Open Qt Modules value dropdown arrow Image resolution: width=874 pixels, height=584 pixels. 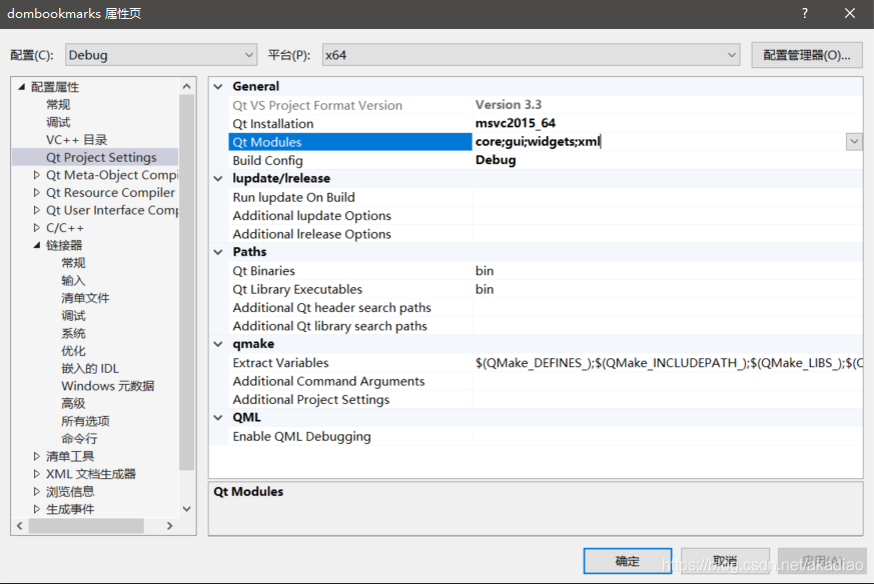coord(854,142)
